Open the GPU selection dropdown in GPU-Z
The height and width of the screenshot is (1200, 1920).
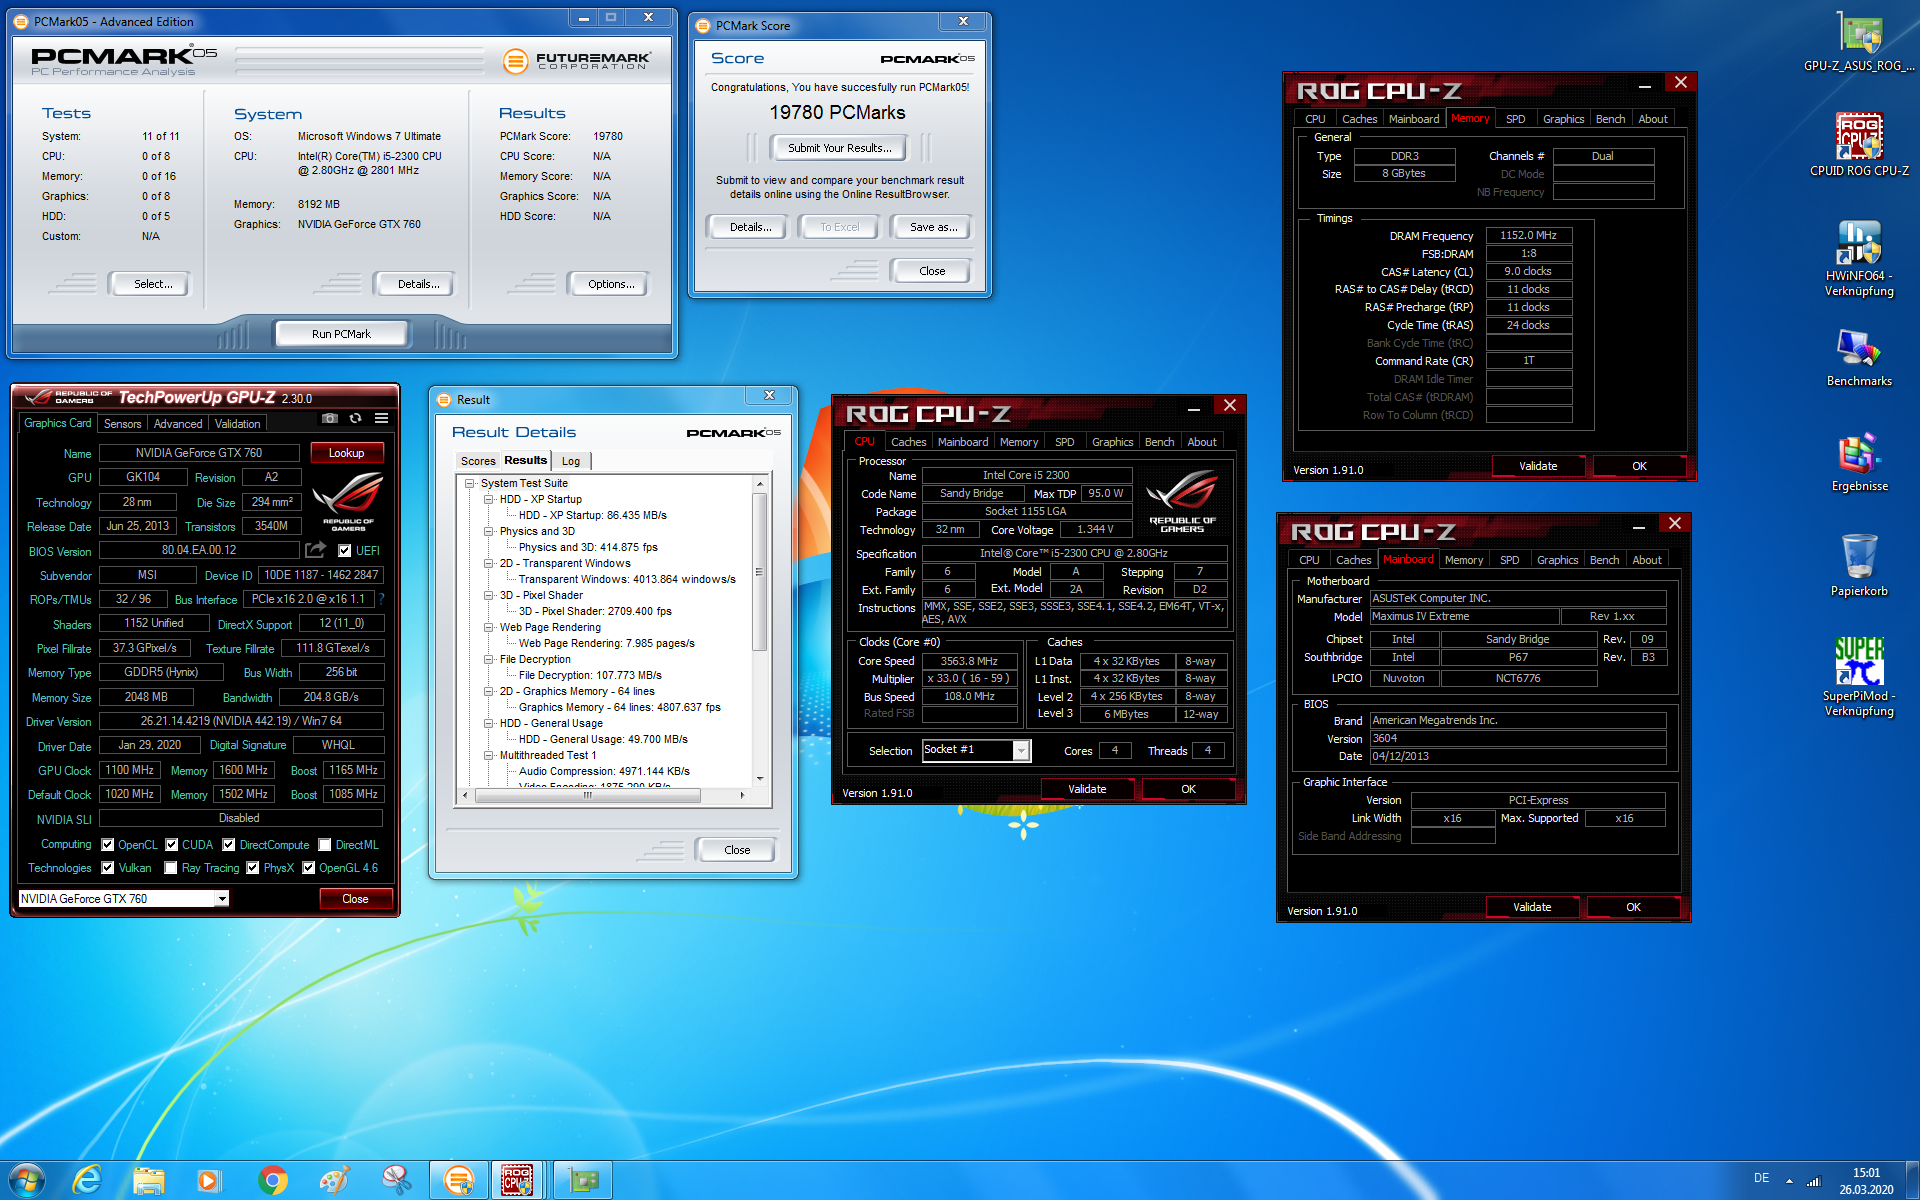tap(222, 899)
